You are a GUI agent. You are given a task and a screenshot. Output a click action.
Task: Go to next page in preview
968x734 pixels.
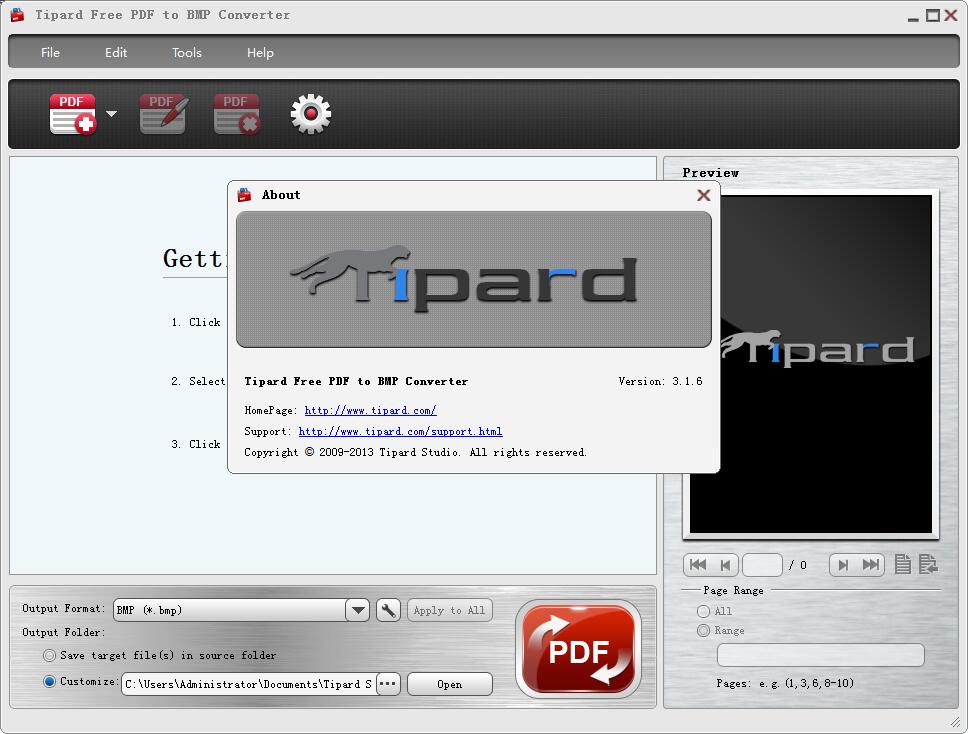[x=843, y=565]
